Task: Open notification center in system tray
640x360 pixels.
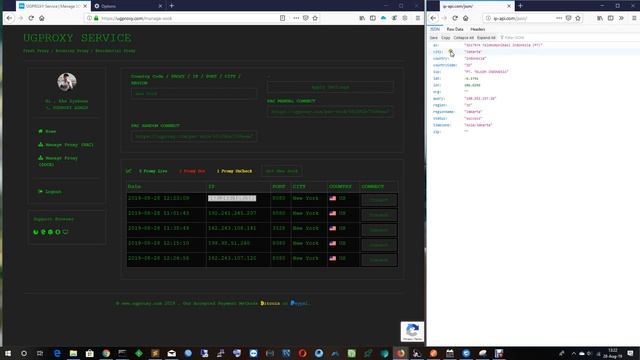Action: click(631, 353)
